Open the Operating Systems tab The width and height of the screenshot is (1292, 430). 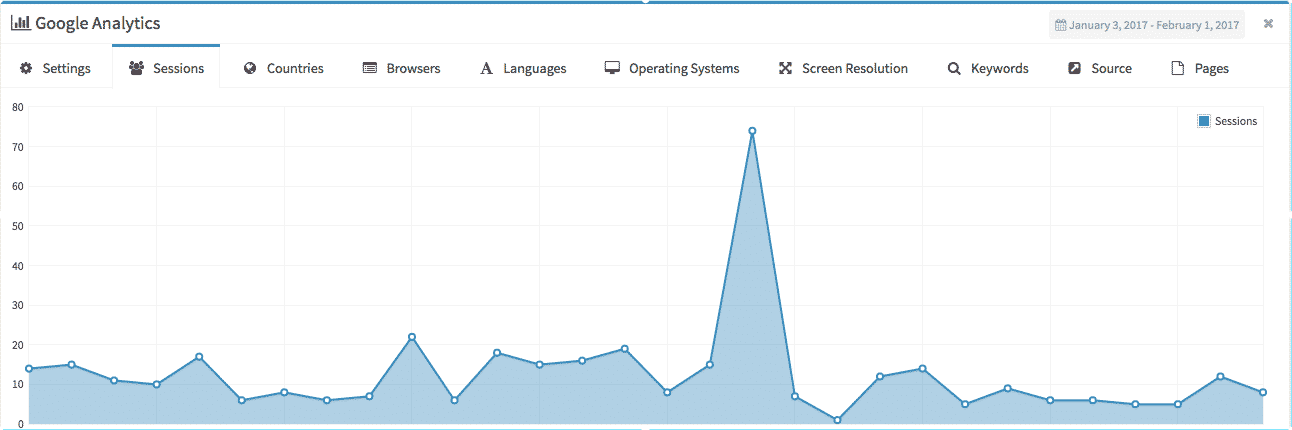tap(672, 68)
